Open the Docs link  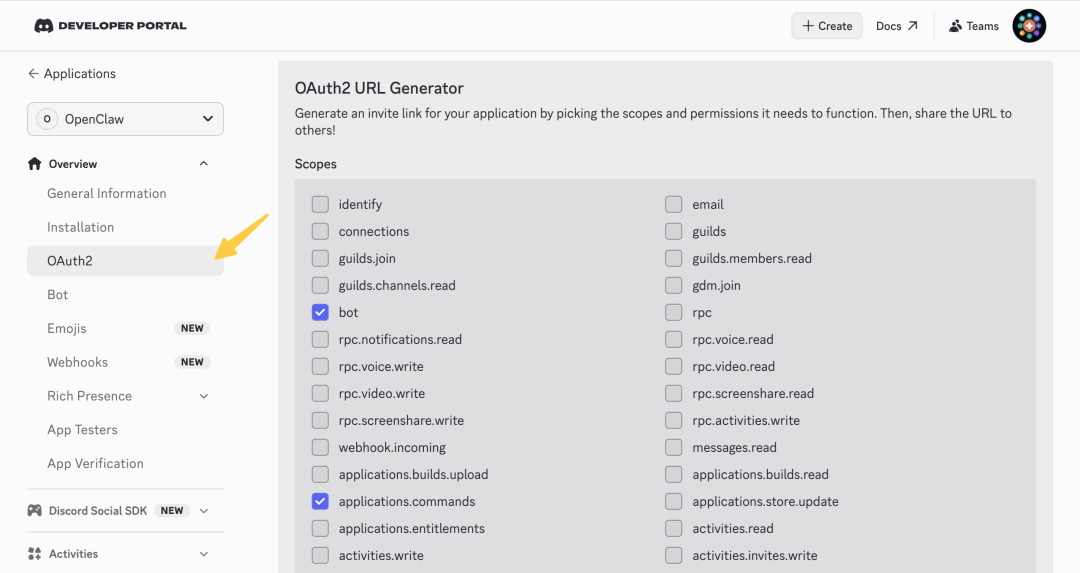coord(896,26)
